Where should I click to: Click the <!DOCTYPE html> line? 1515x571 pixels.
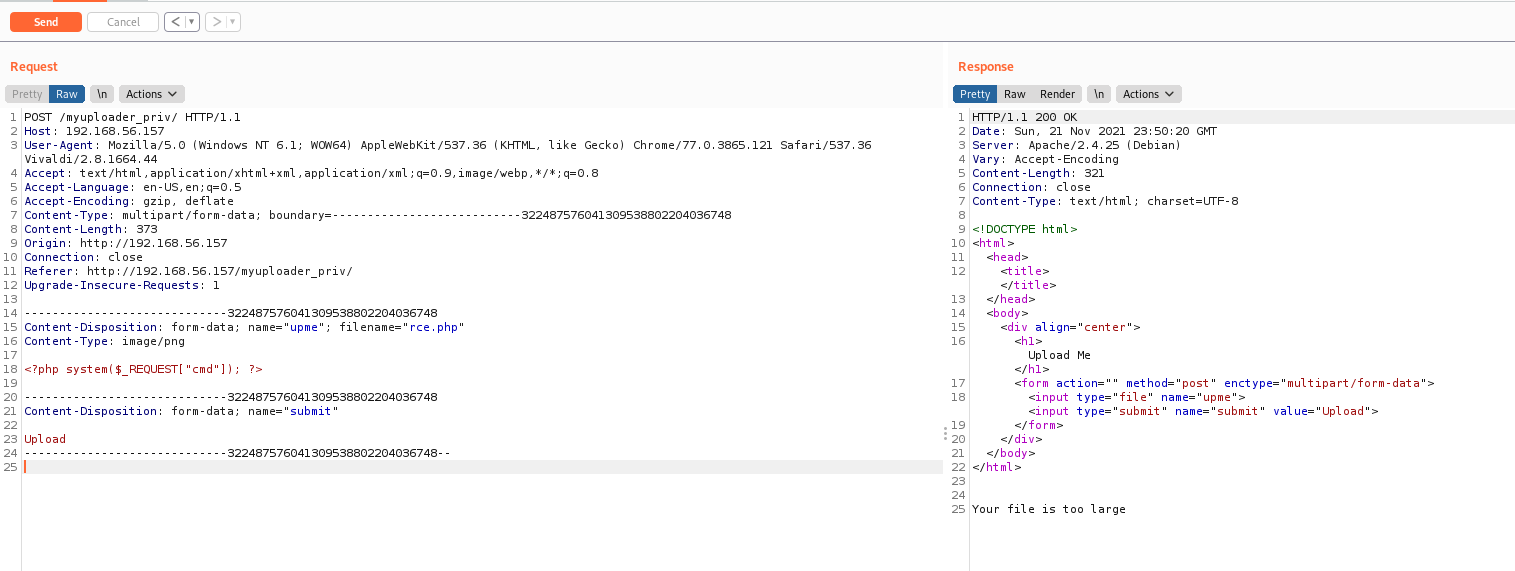[1025, 229]
